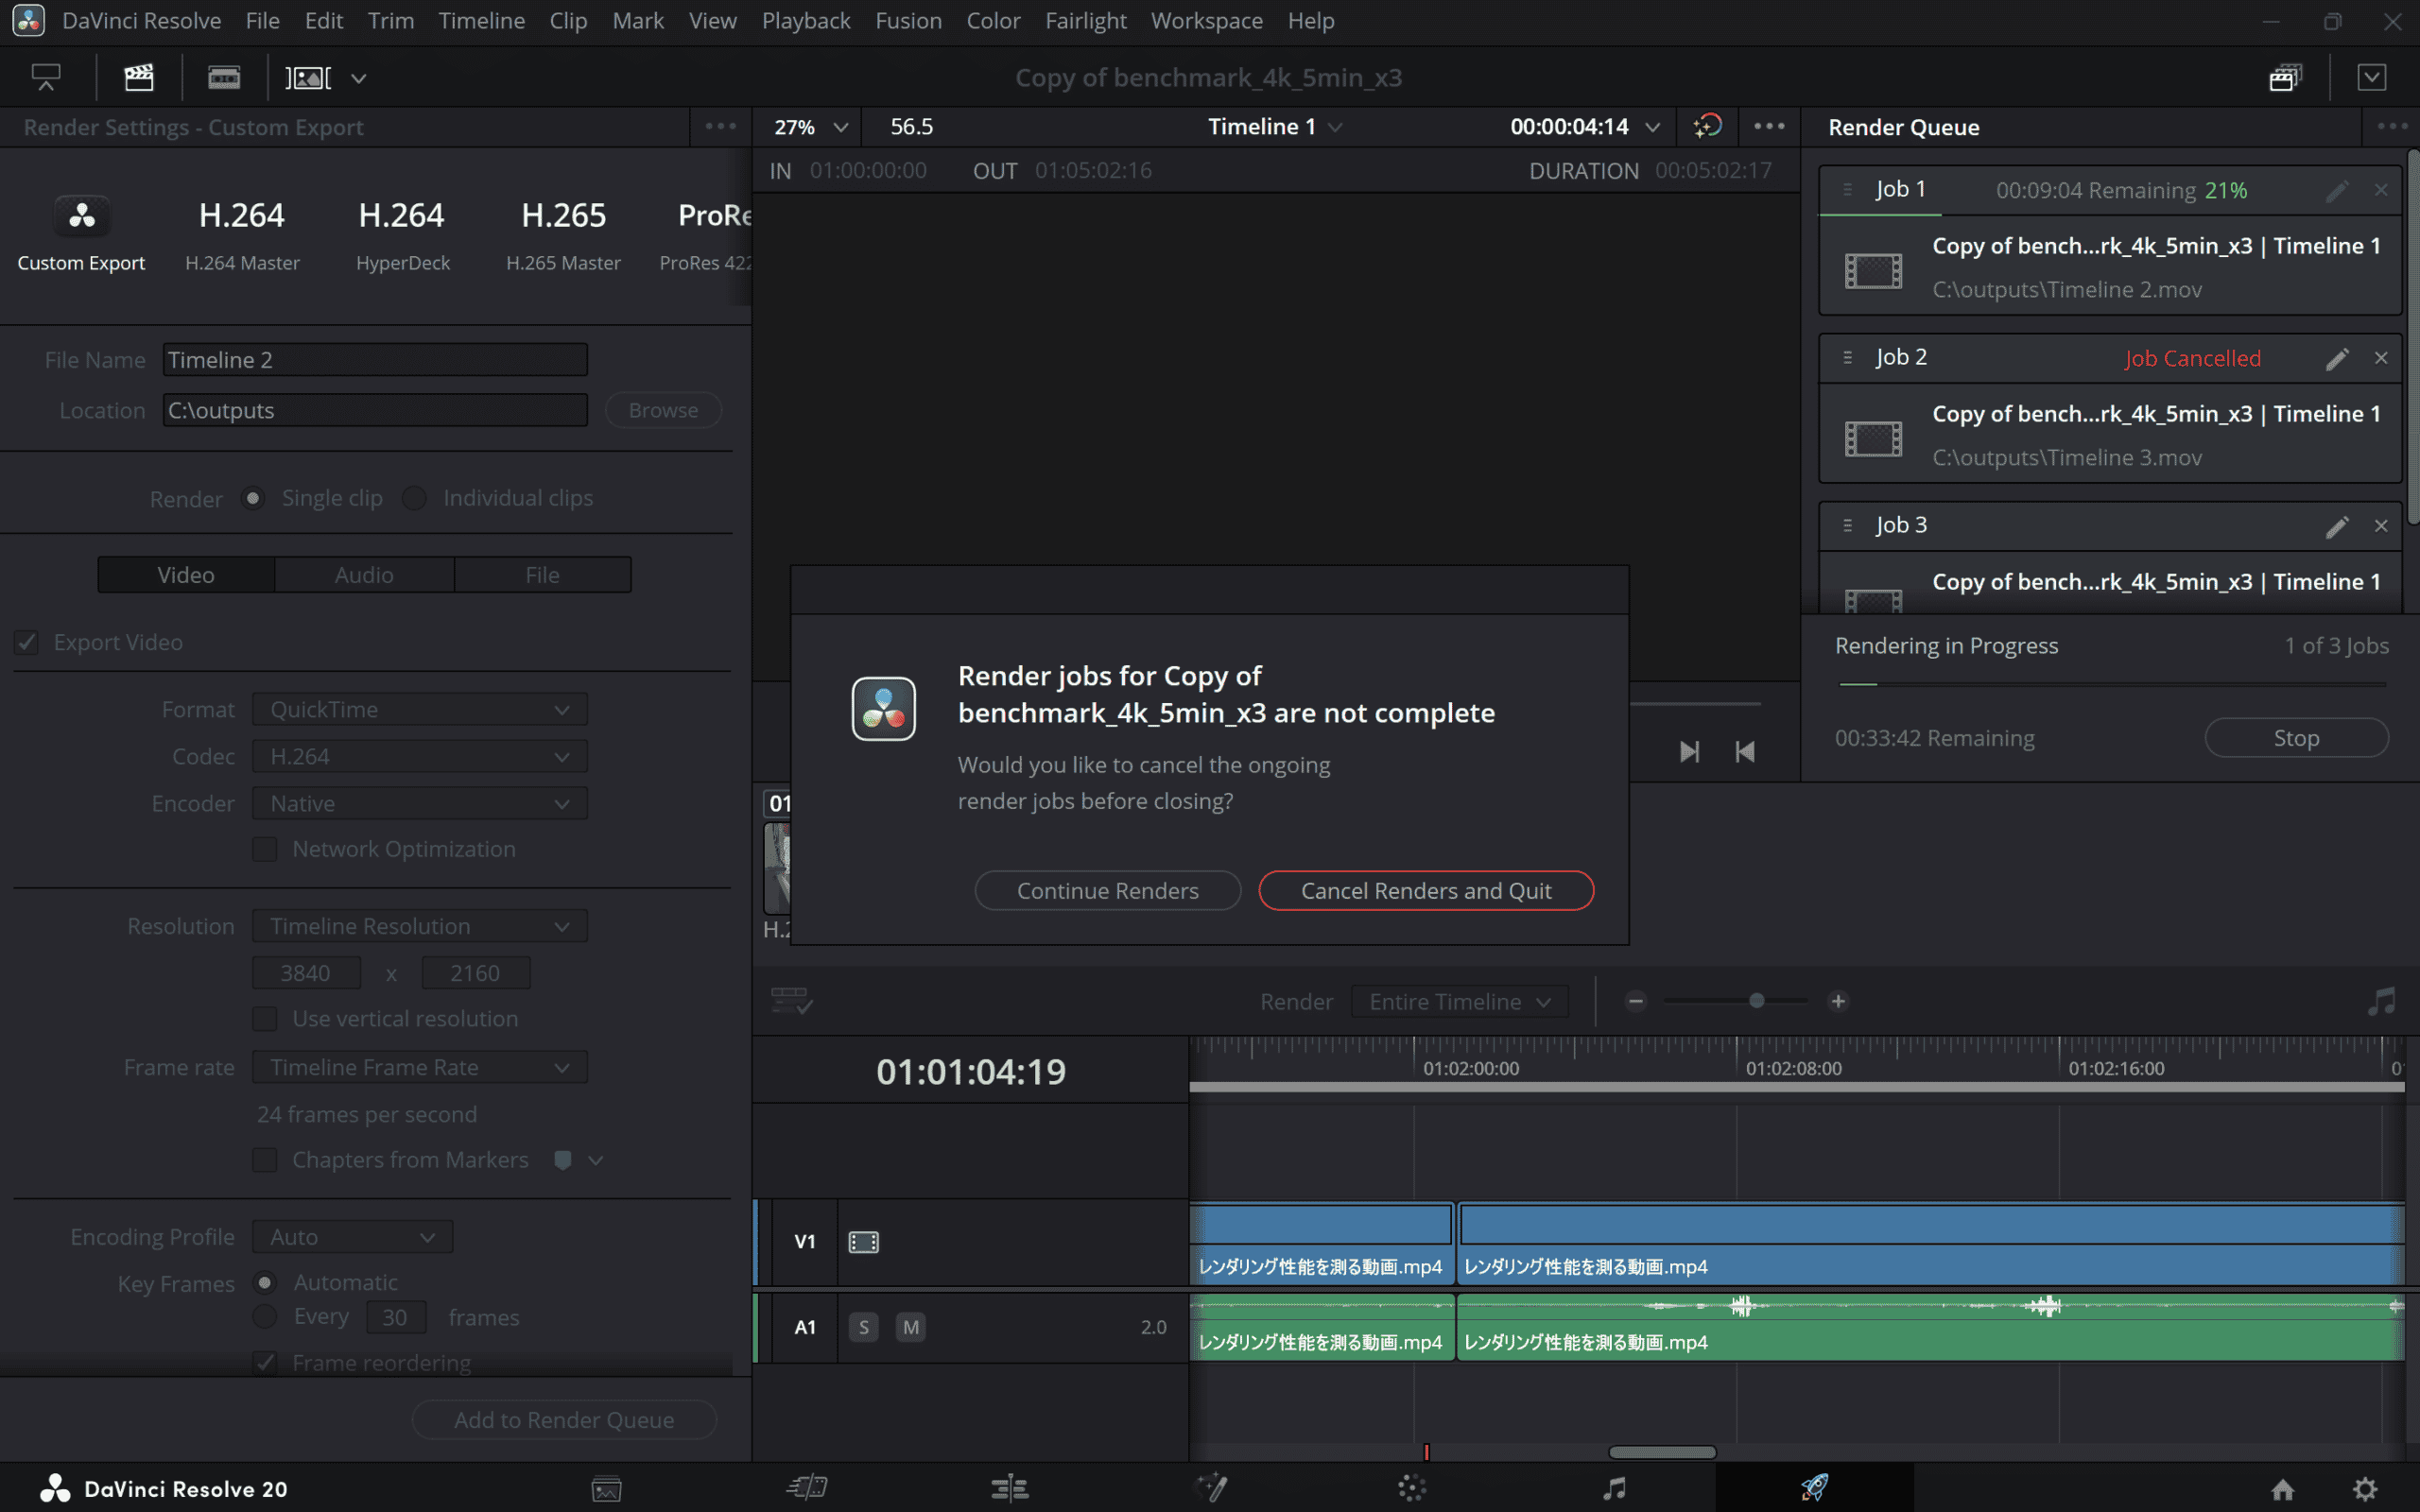The width and height of the screenshot is (2420, 1512).
Task: Open the Encoder Native dropdown
Action: 420,803
